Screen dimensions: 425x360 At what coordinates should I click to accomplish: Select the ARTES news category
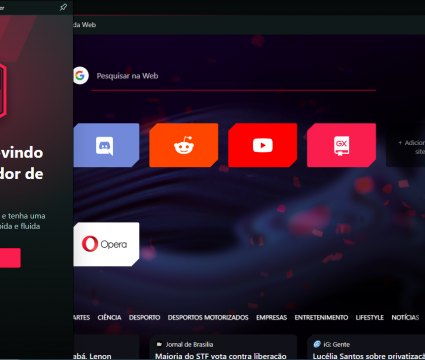click(81, 317)
